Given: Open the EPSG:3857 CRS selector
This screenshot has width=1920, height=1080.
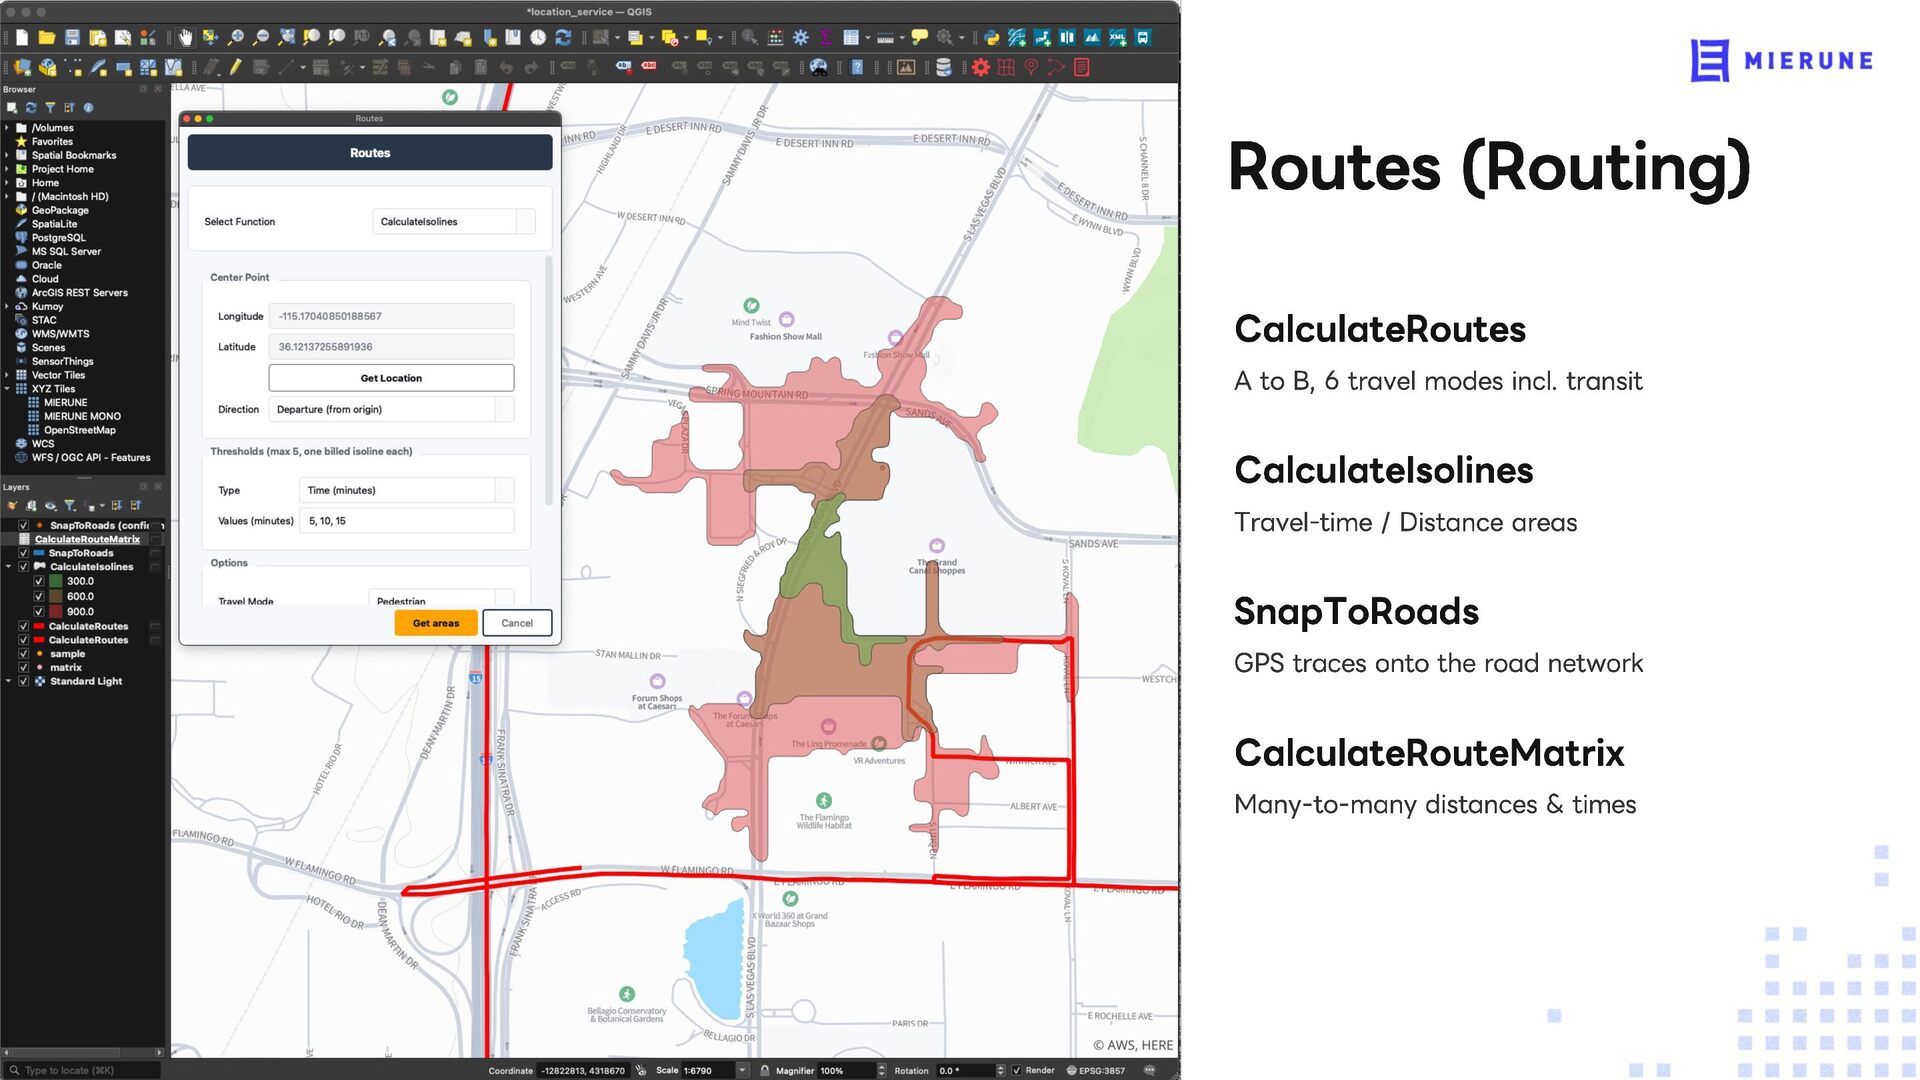Looking at the screenshot, I should click(1096, 1070).
